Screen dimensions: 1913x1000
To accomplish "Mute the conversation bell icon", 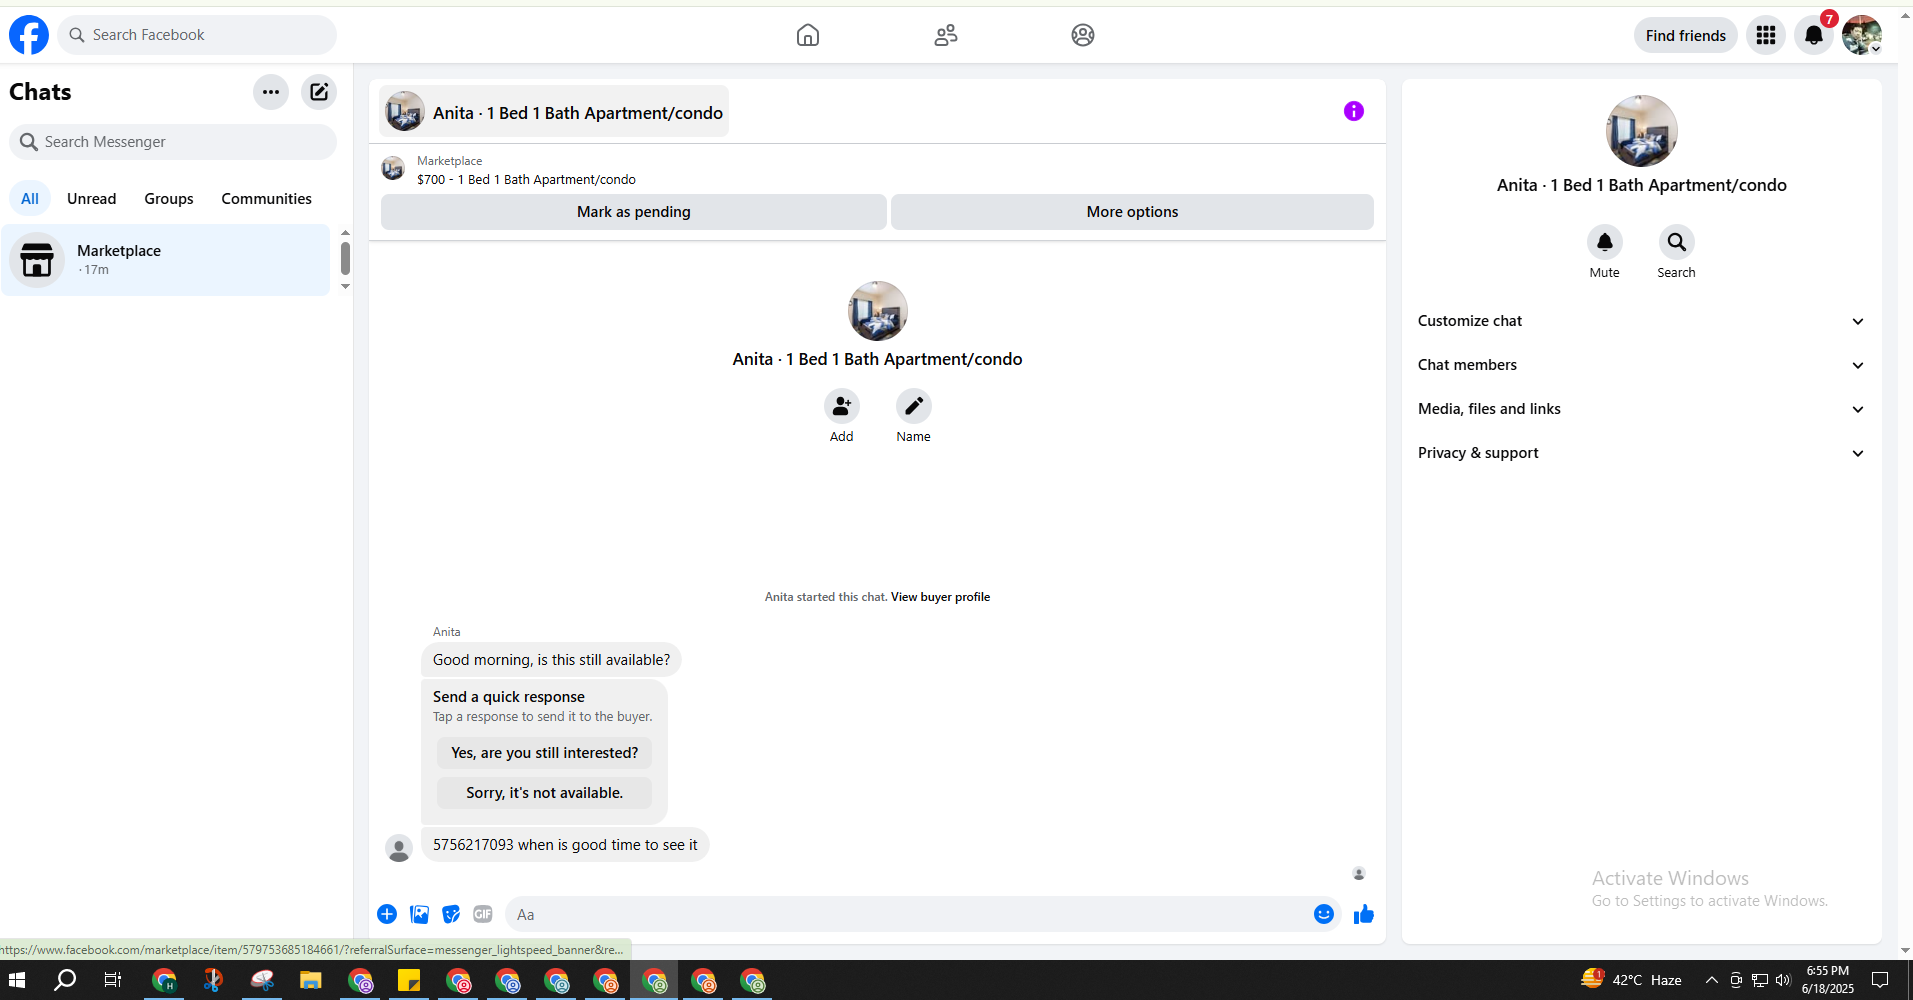I will [1605, 242].
